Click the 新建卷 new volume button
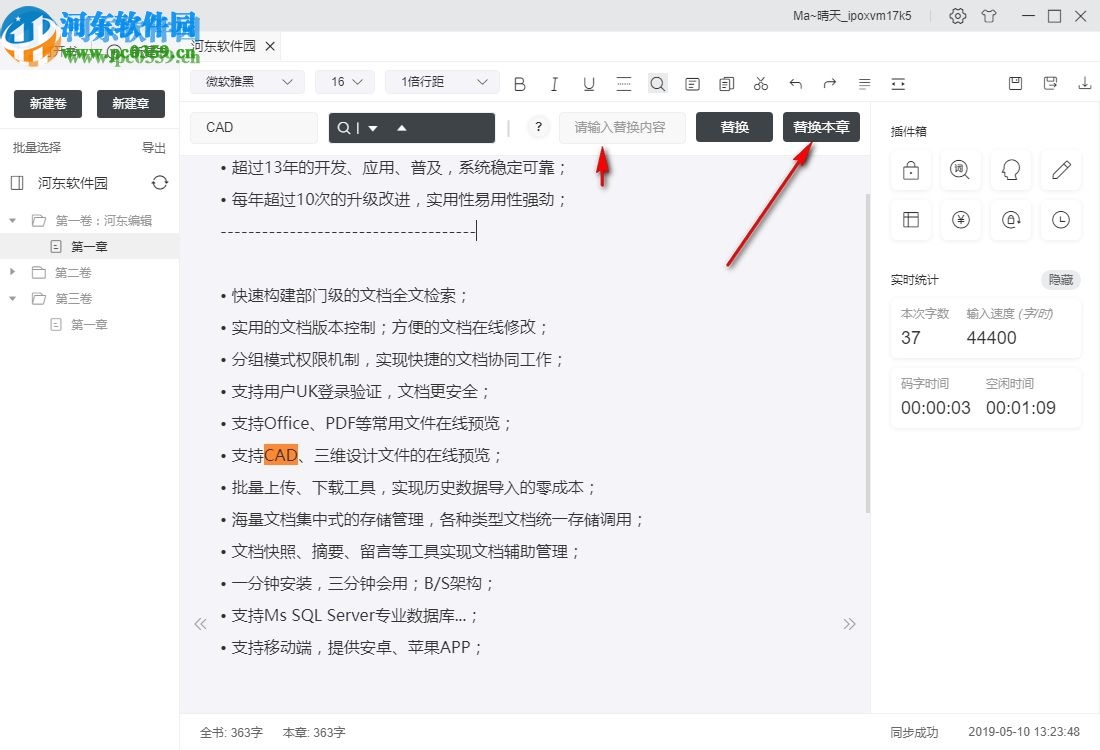Image resolution: width=1100 pixels, height=750 pixels. click(47, 103)
